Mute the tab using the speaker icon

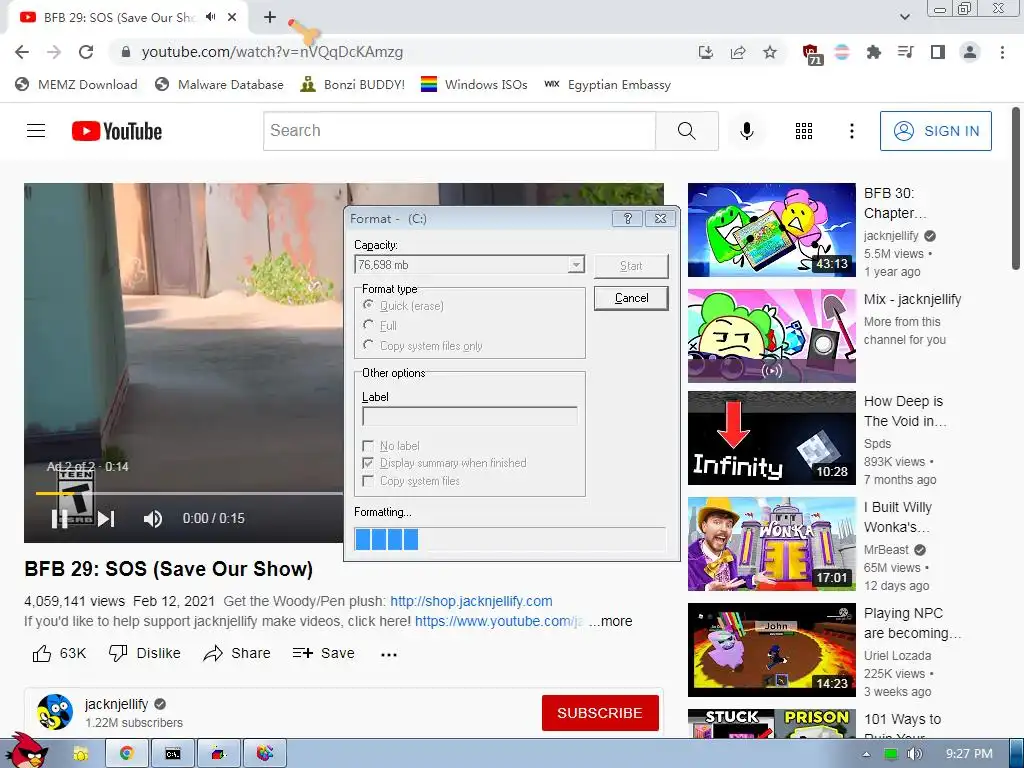pos(210,17)
